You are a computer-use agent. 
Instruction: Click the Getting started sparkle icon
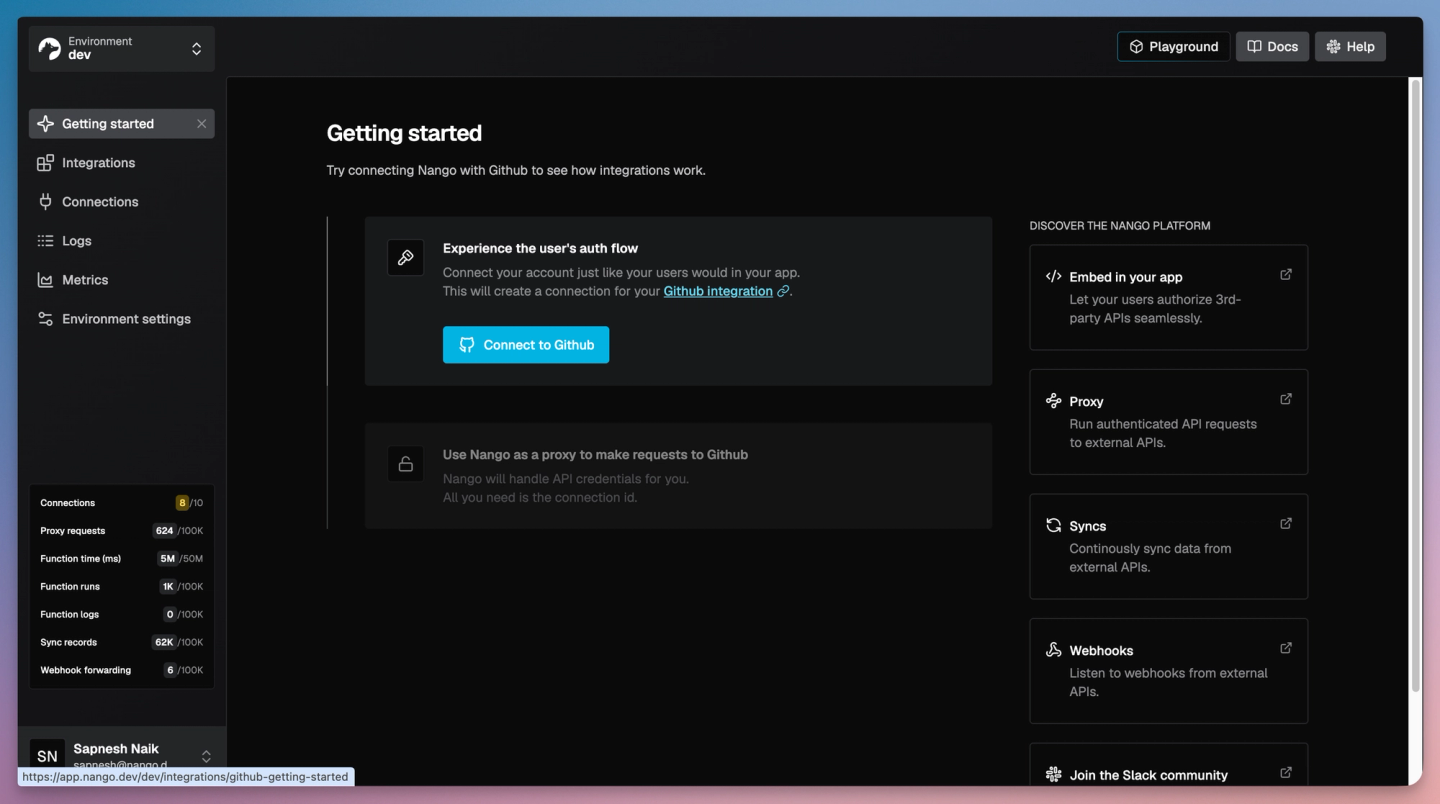45,124
